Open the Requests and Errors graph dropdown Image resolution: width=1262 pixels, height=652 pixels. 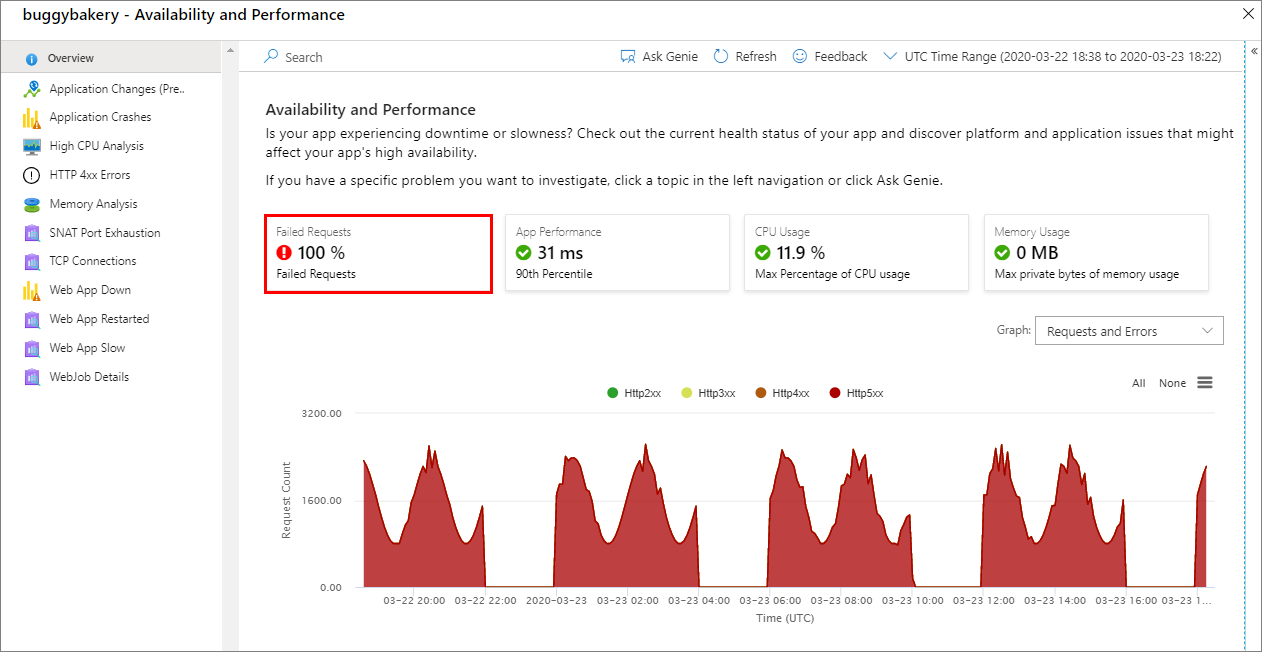(x=1129, y=331)
